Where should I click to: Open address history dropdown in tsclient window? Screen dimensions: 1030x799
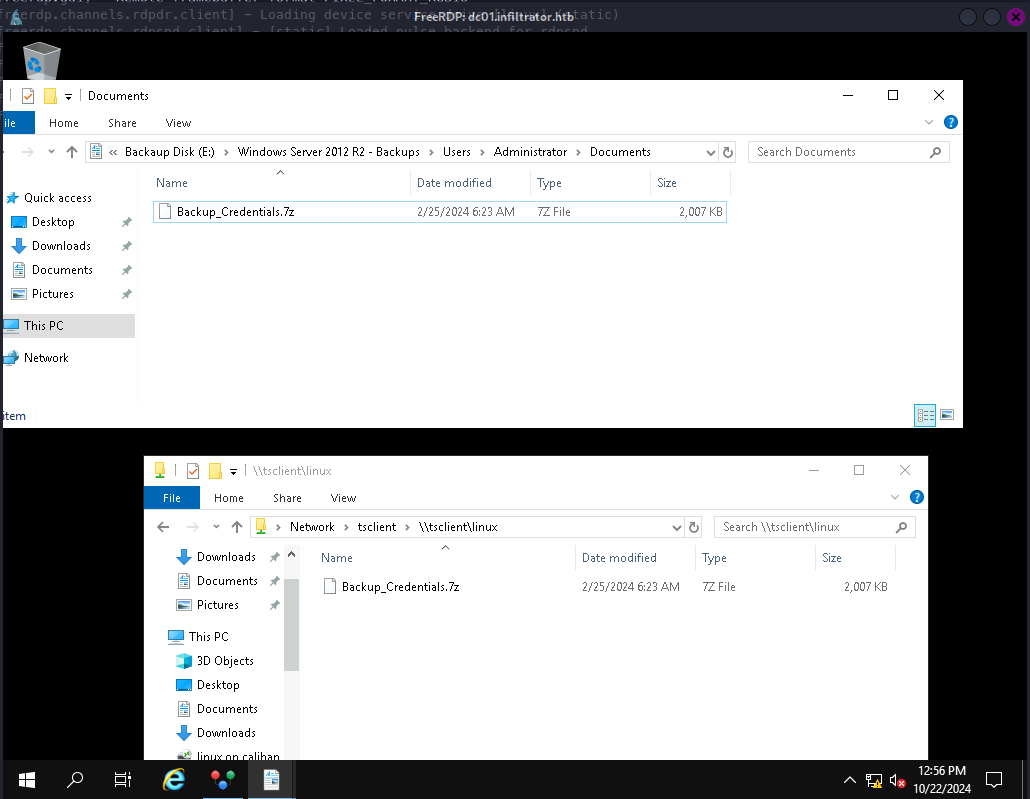coord(677,528)
